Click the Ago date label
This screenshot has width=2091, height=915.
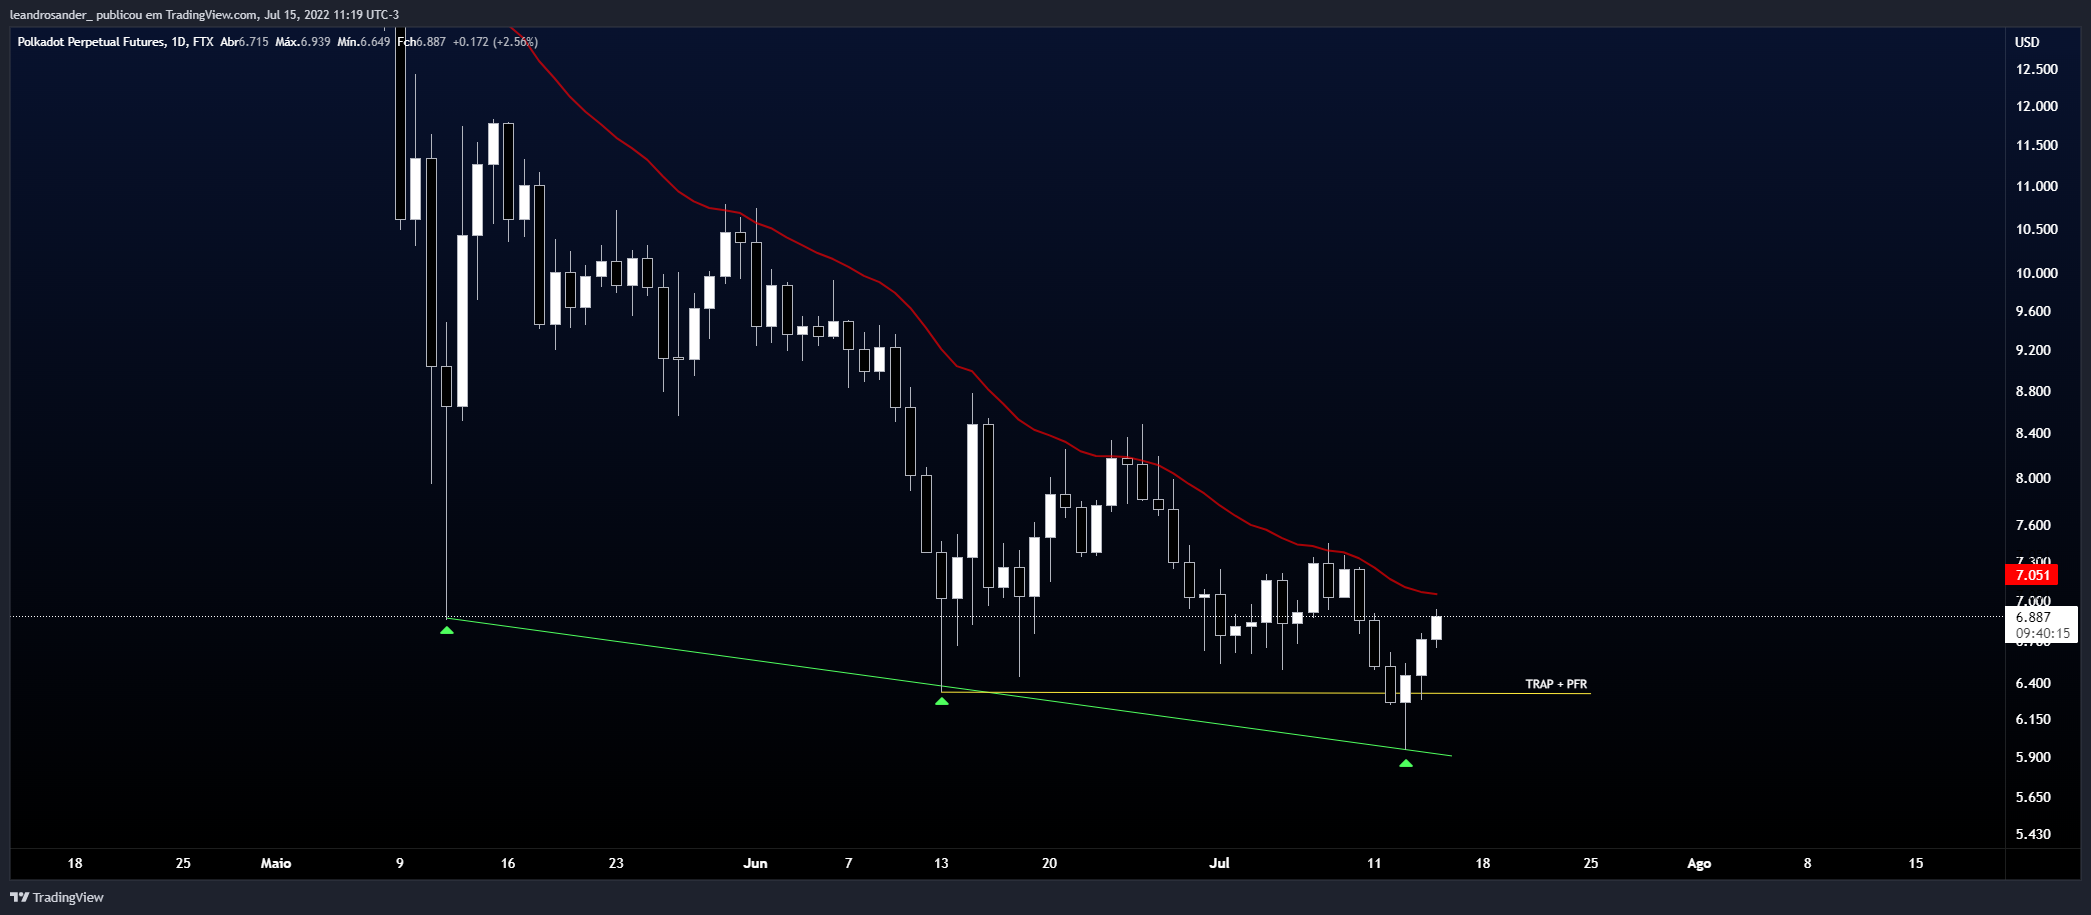[1699, 863]
